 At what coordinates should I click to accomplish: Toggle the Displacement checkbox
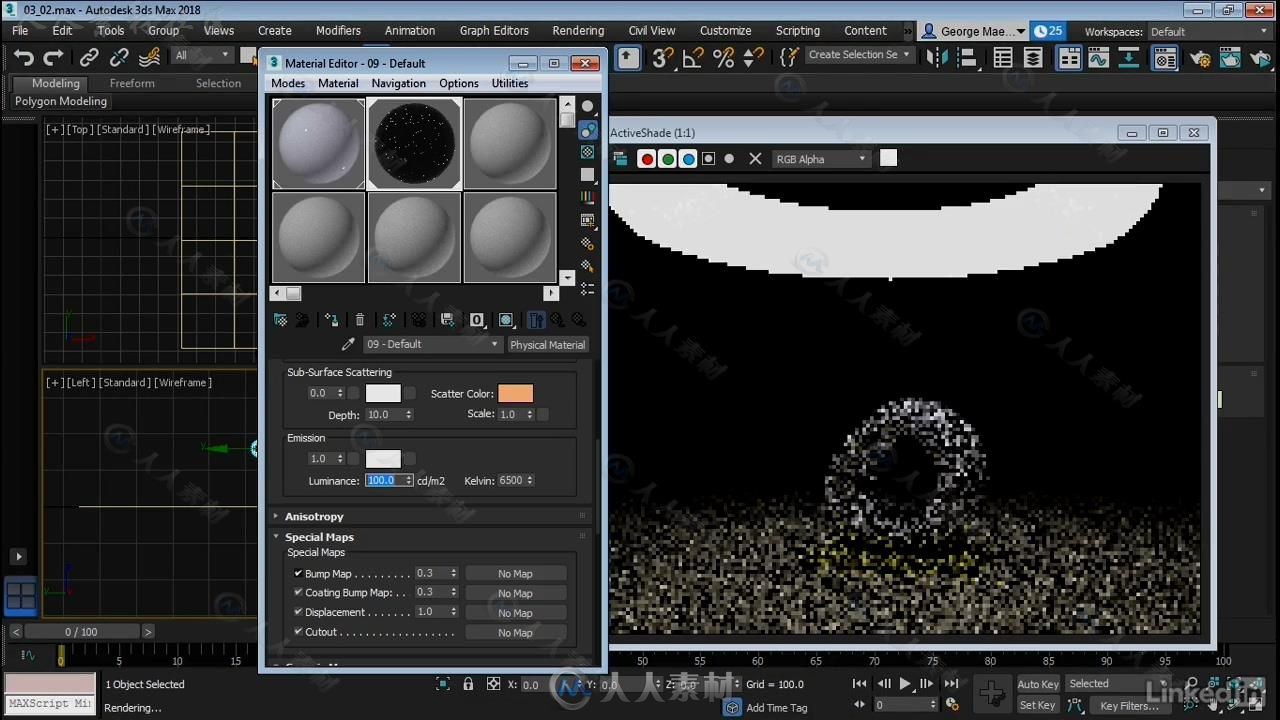pos(298,611)
